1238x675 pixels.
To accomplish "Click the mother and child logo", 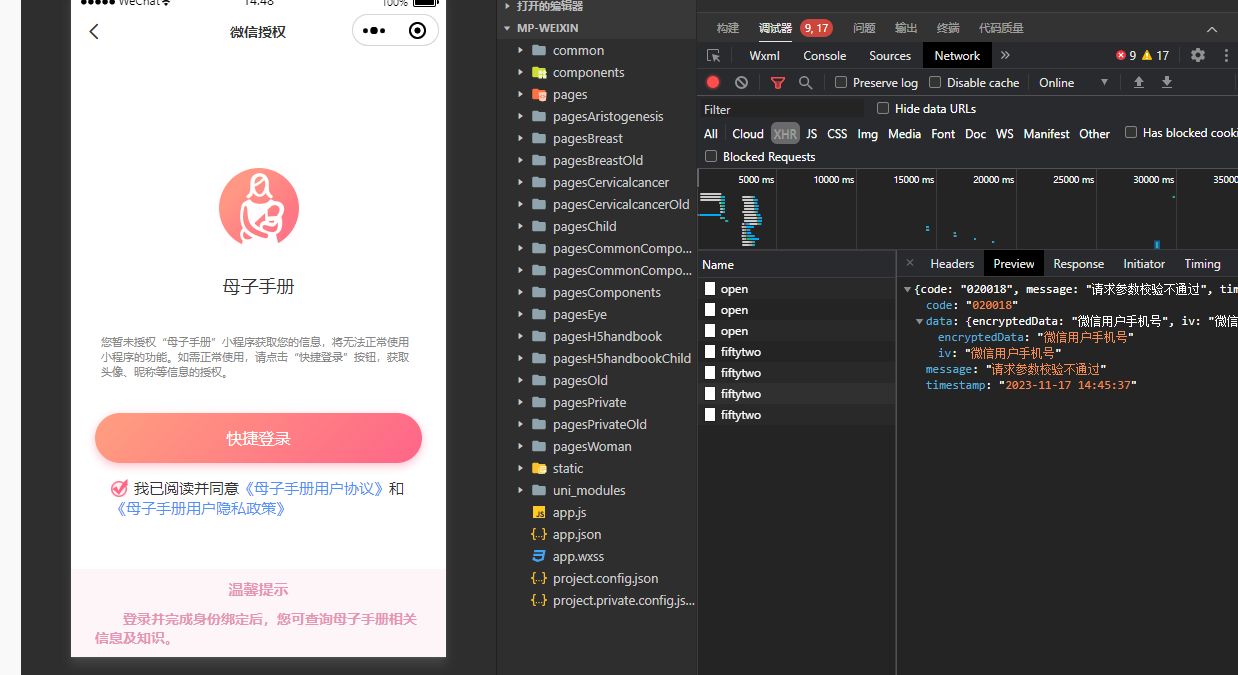I will (259, 207).
